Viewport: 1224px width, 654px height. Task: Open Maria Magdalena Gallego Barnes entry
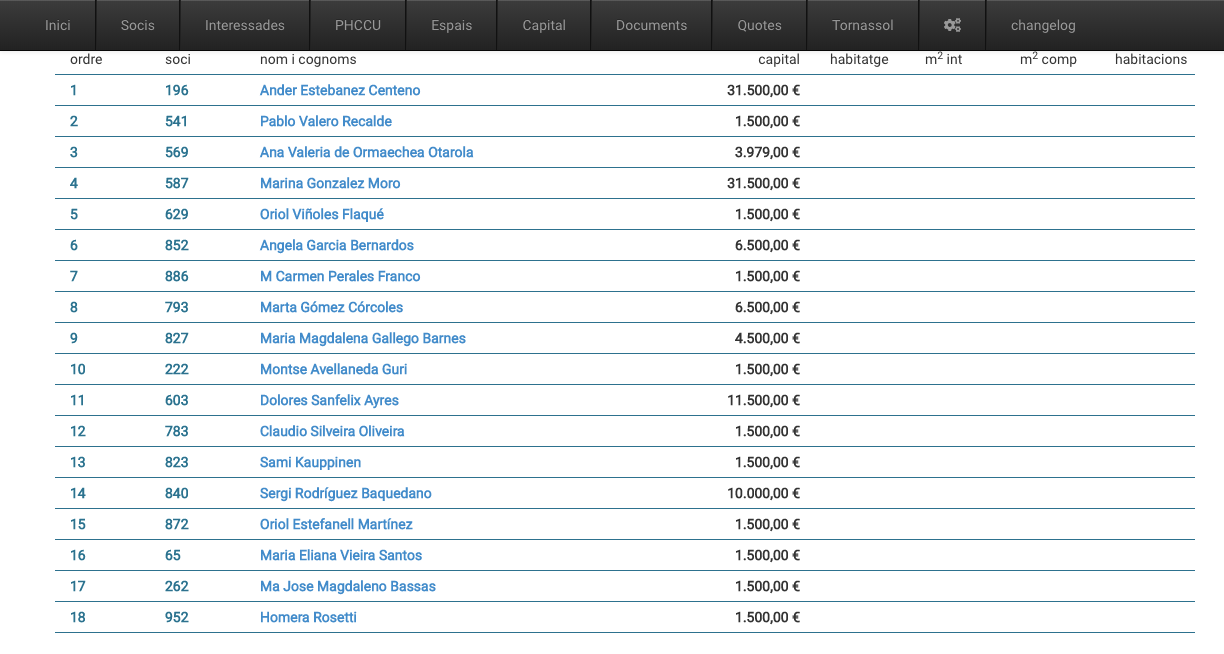click(x=363, y=338)
